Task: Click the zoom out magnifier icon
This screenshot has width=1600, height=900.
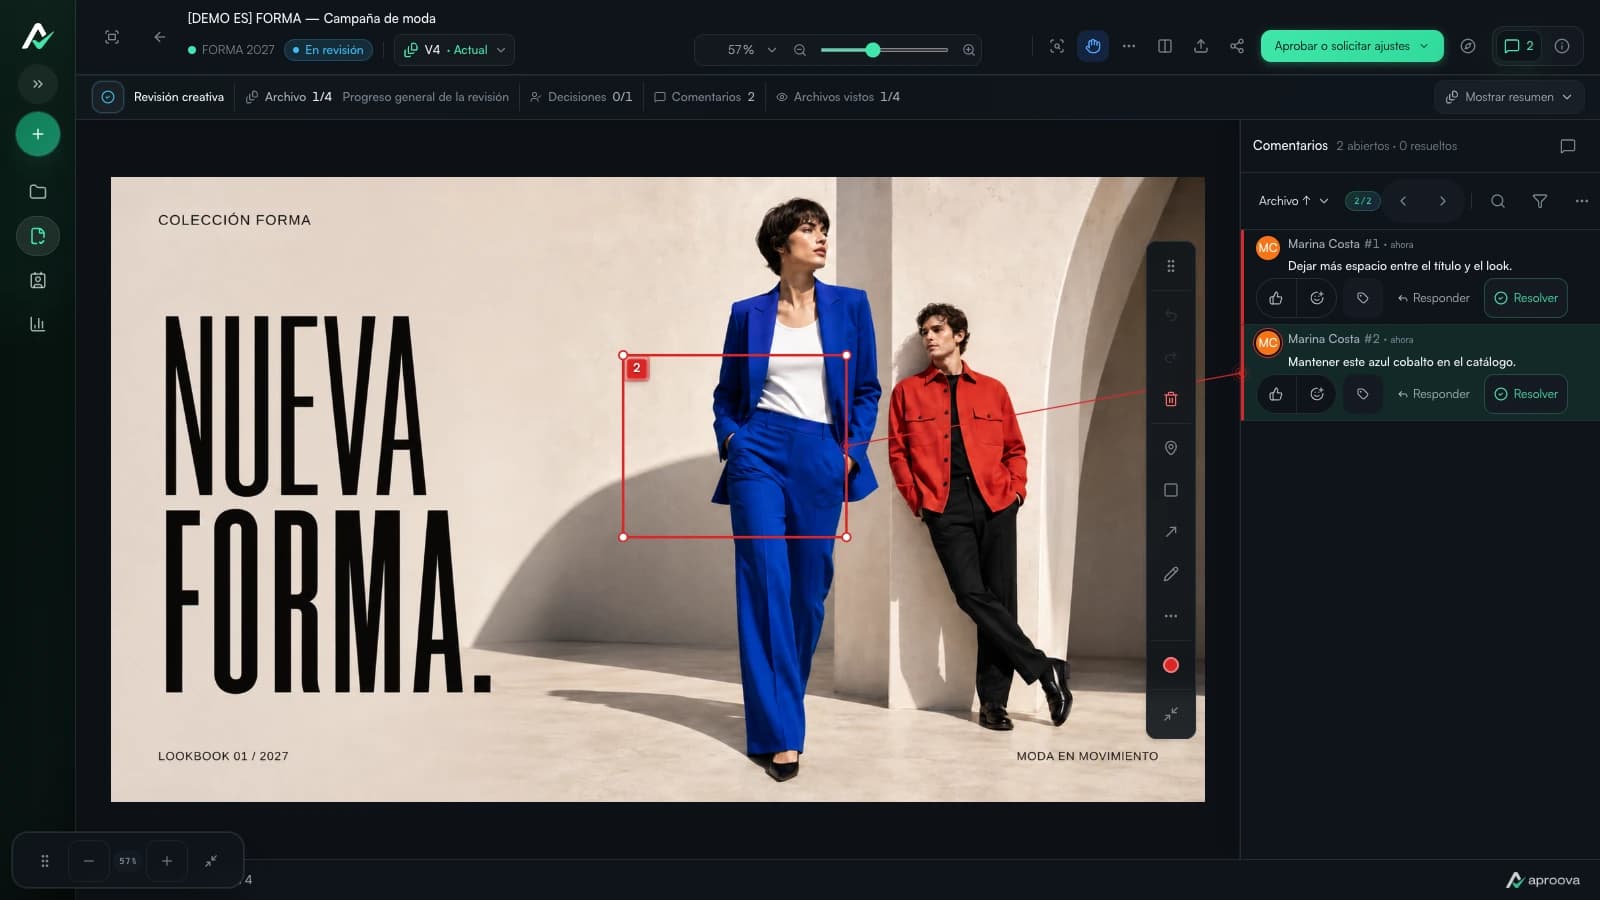Action: pyautogui.click(x=800, y=50)
